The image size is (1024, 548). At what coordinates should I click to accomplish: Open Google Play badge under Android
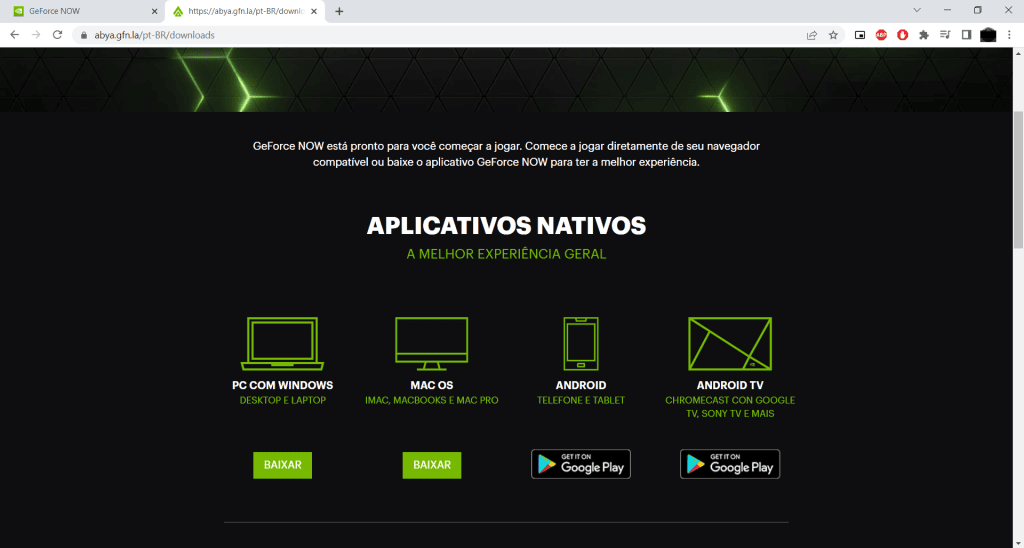point(581,464)
